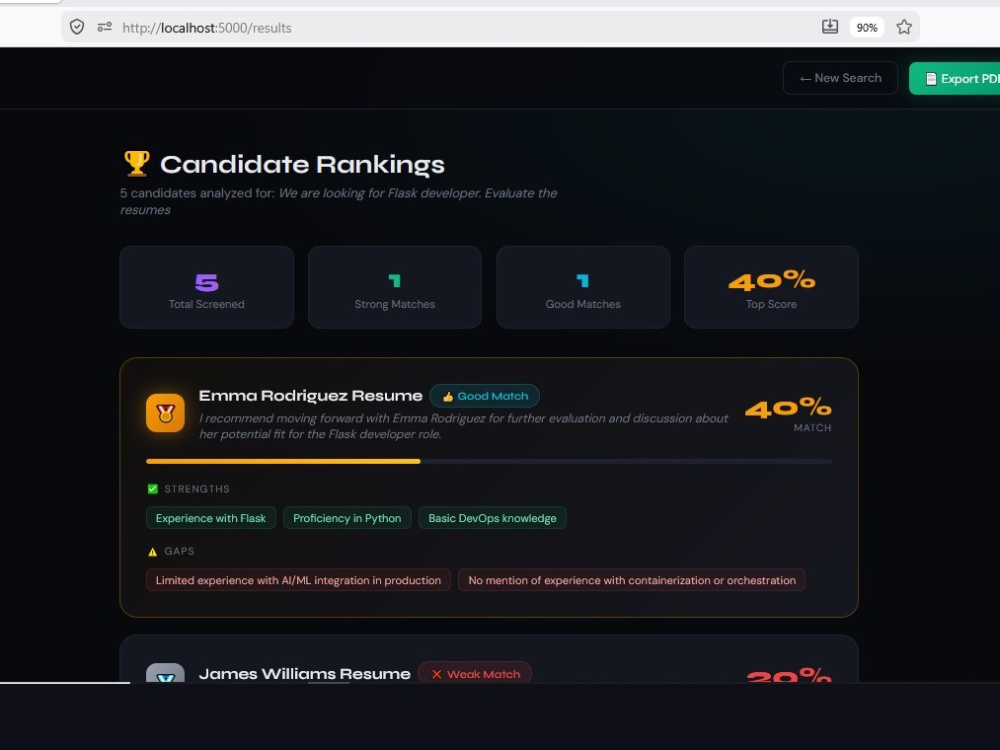Viewport: 1000px width, 750px height.
Task: Click the shield tracking protection icon
Action: pos(77,27)
